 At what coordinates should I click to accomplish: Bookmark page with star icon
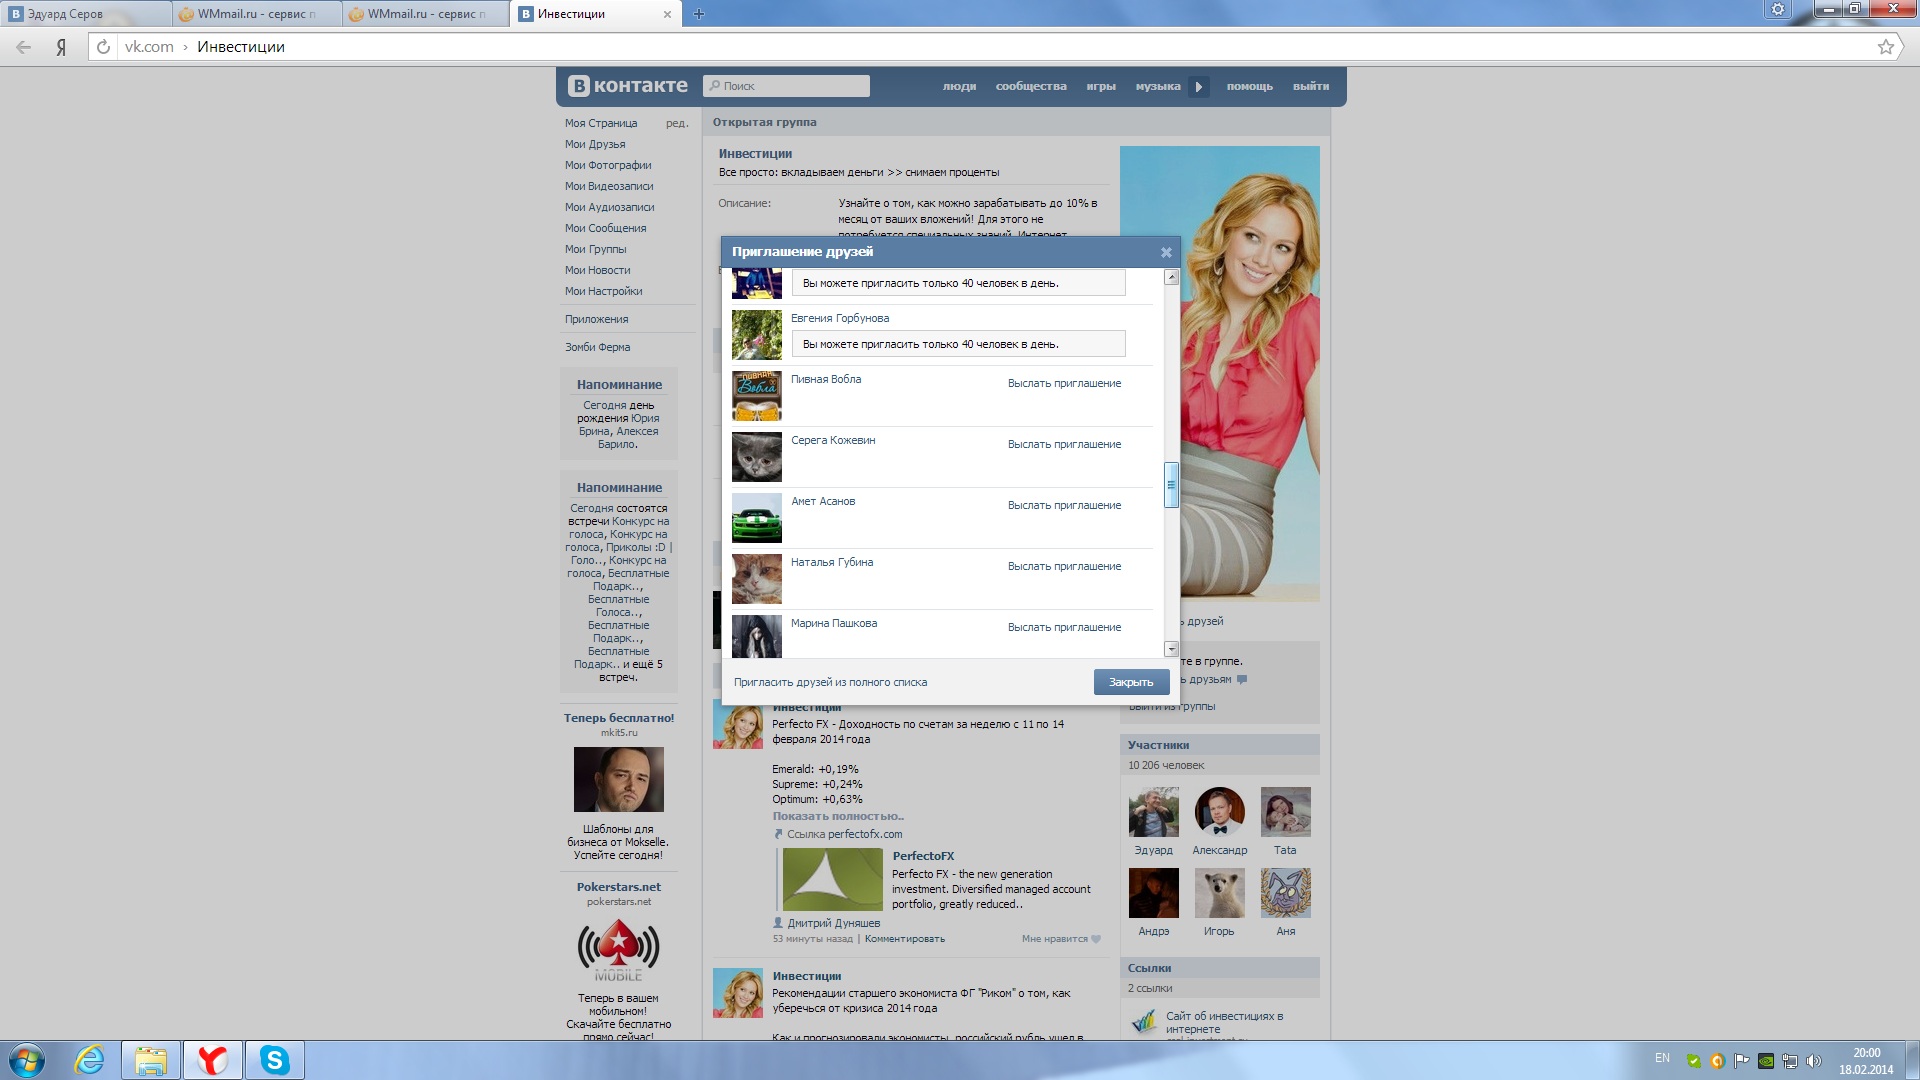tap(1886, 47)
